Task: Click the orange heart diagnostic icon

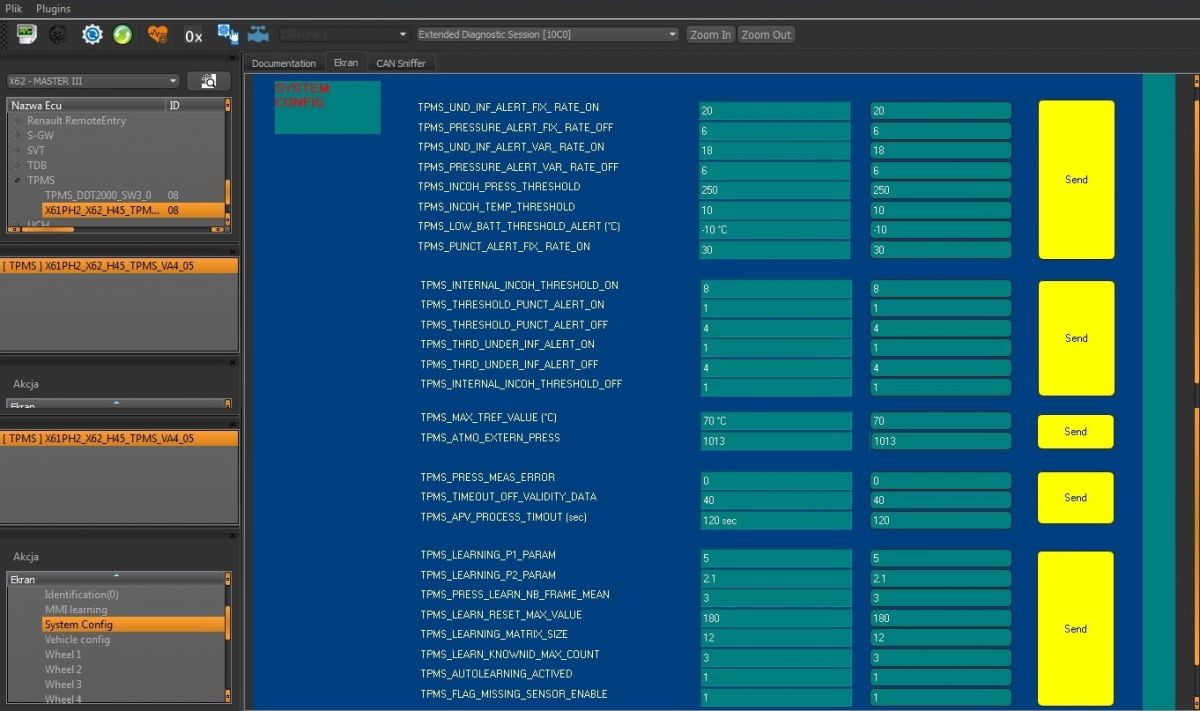Action: (x=157, y=35)
